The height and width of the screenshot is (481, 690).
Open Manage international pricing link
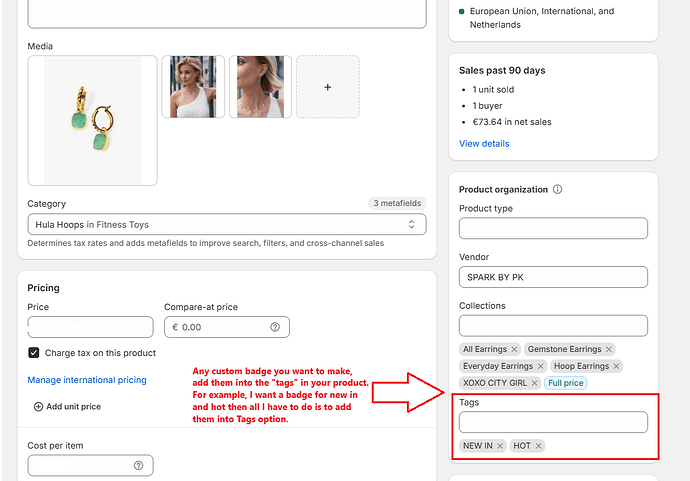(x=87, y=380)
